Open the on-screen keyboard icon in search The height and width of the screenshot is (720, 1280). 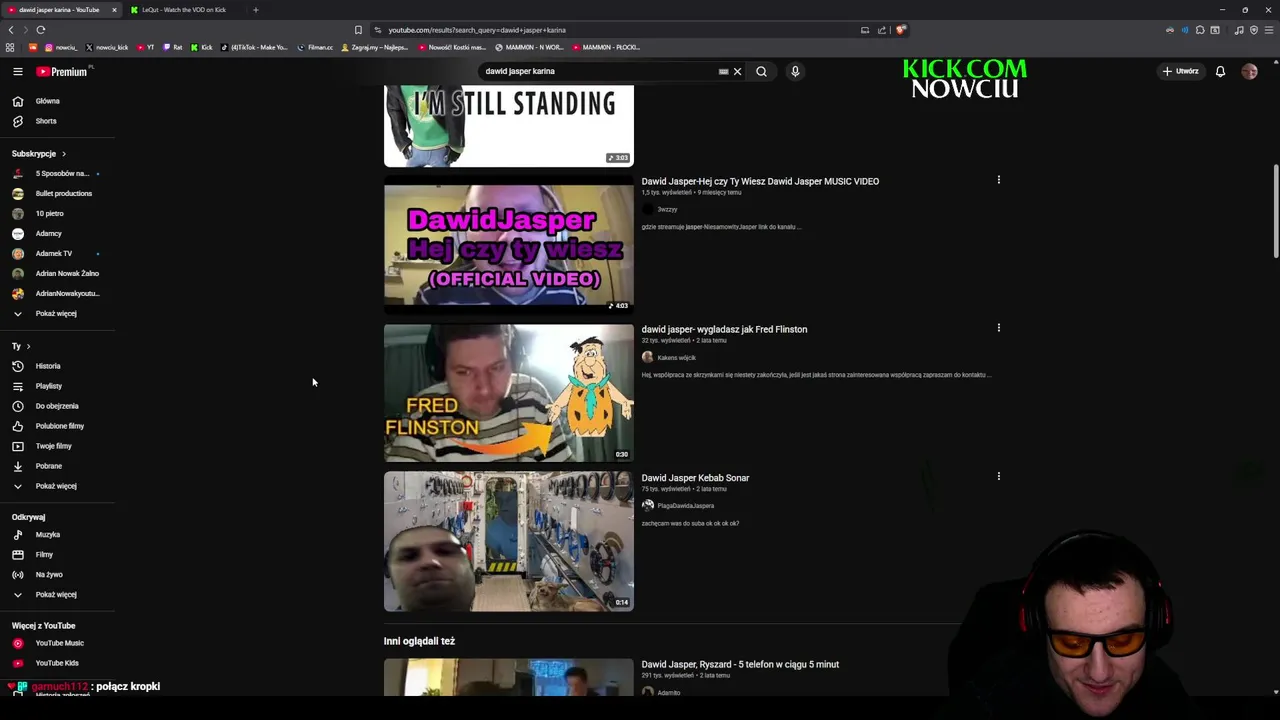coord(723,72)
